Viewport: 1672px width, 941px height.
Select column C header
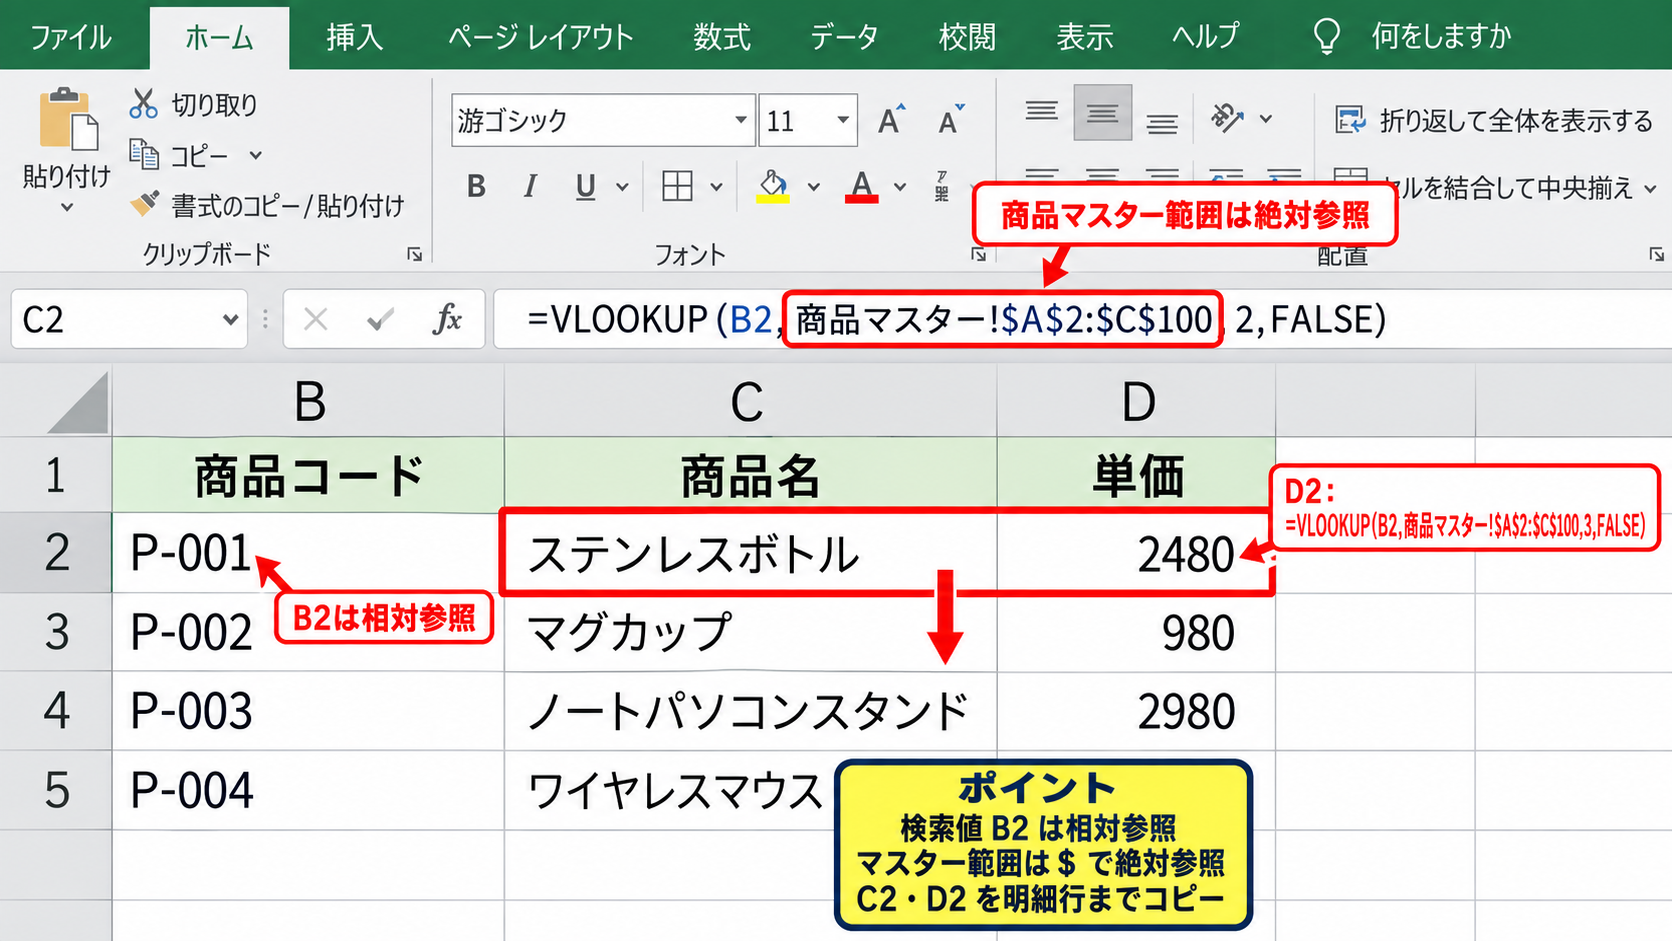tap(750, 401)
